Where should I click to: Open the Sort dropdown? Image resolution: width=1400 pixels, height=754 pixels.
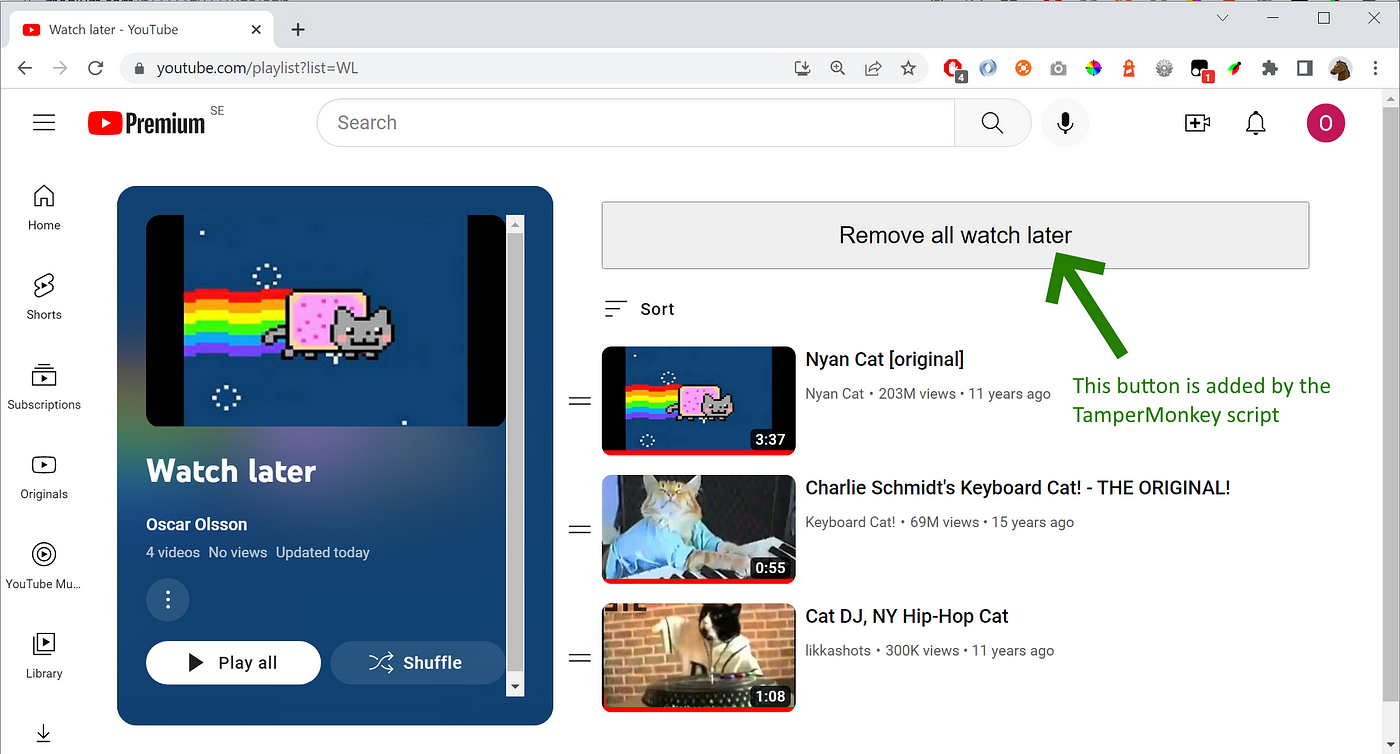click(x=640, y=309)
